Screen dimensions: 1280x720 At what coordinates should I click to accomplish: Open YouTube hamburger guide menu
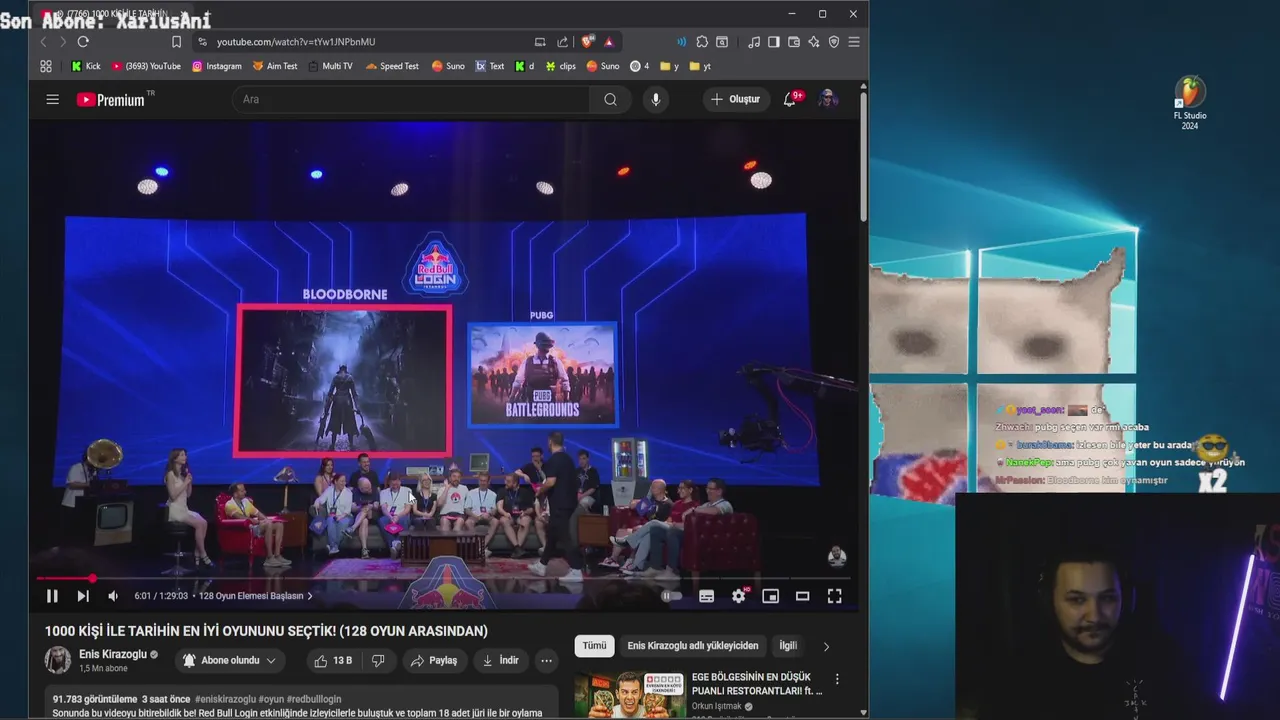[x=52, y=99]
